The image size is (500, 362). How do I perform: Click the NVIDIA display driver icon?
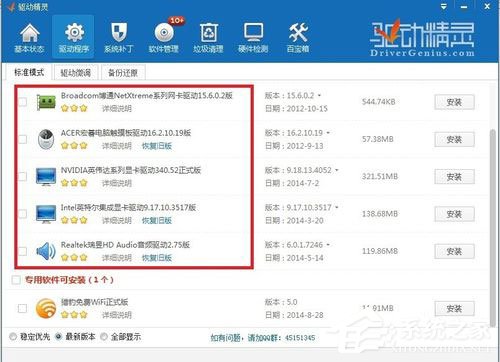point(46,177)
